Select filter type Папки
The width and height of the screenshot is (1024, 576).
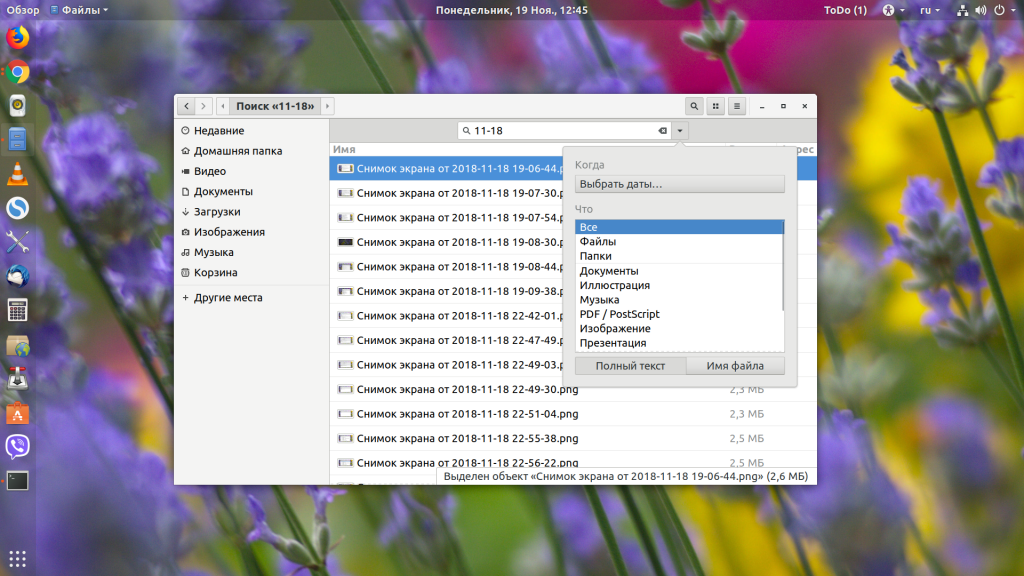pyautogui.click(x=679, y=256)
